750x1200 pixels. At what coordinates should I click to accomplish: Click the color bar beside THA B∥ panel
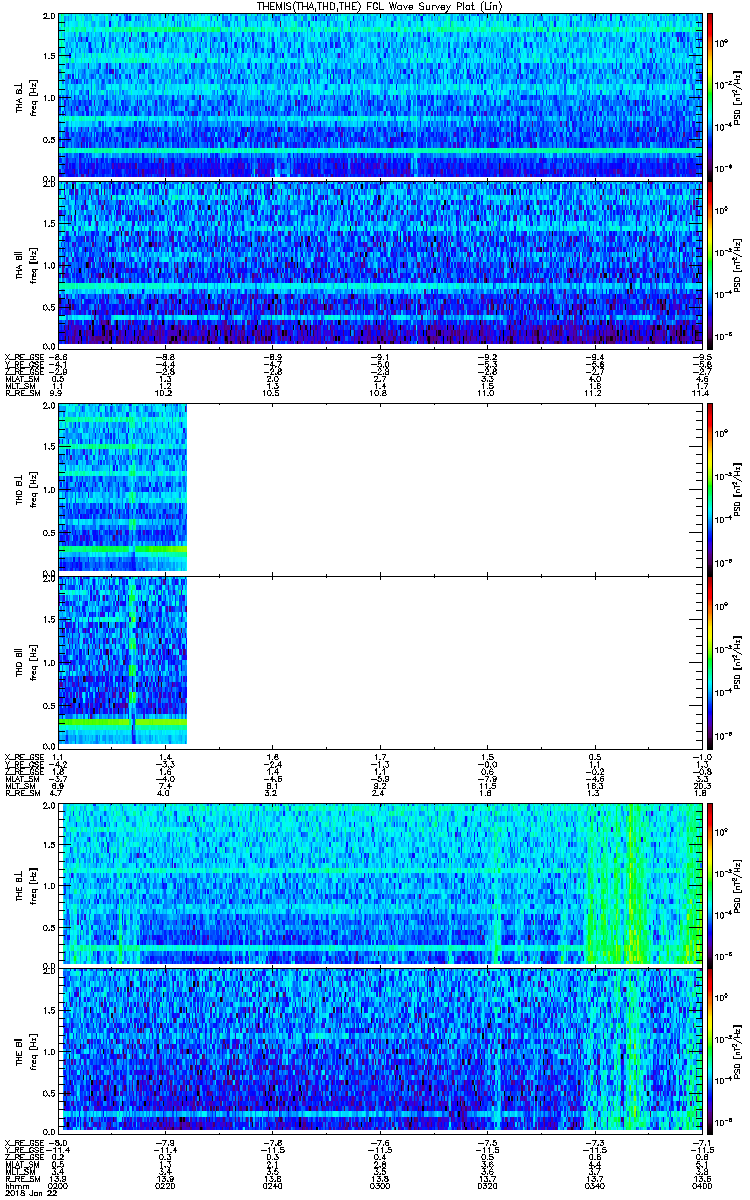(710, 263)
